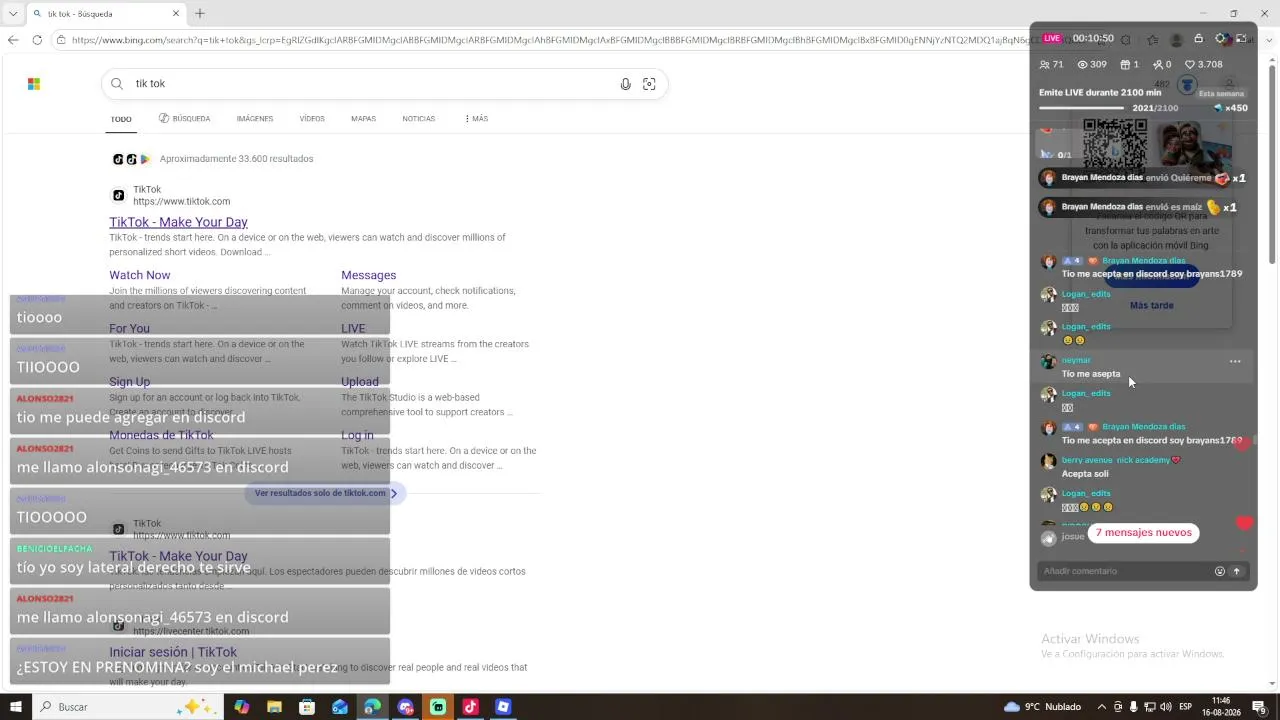Switch to the MAPAS tab
1280x720 pixels.
pyautogui.click(x=363, y=119)
